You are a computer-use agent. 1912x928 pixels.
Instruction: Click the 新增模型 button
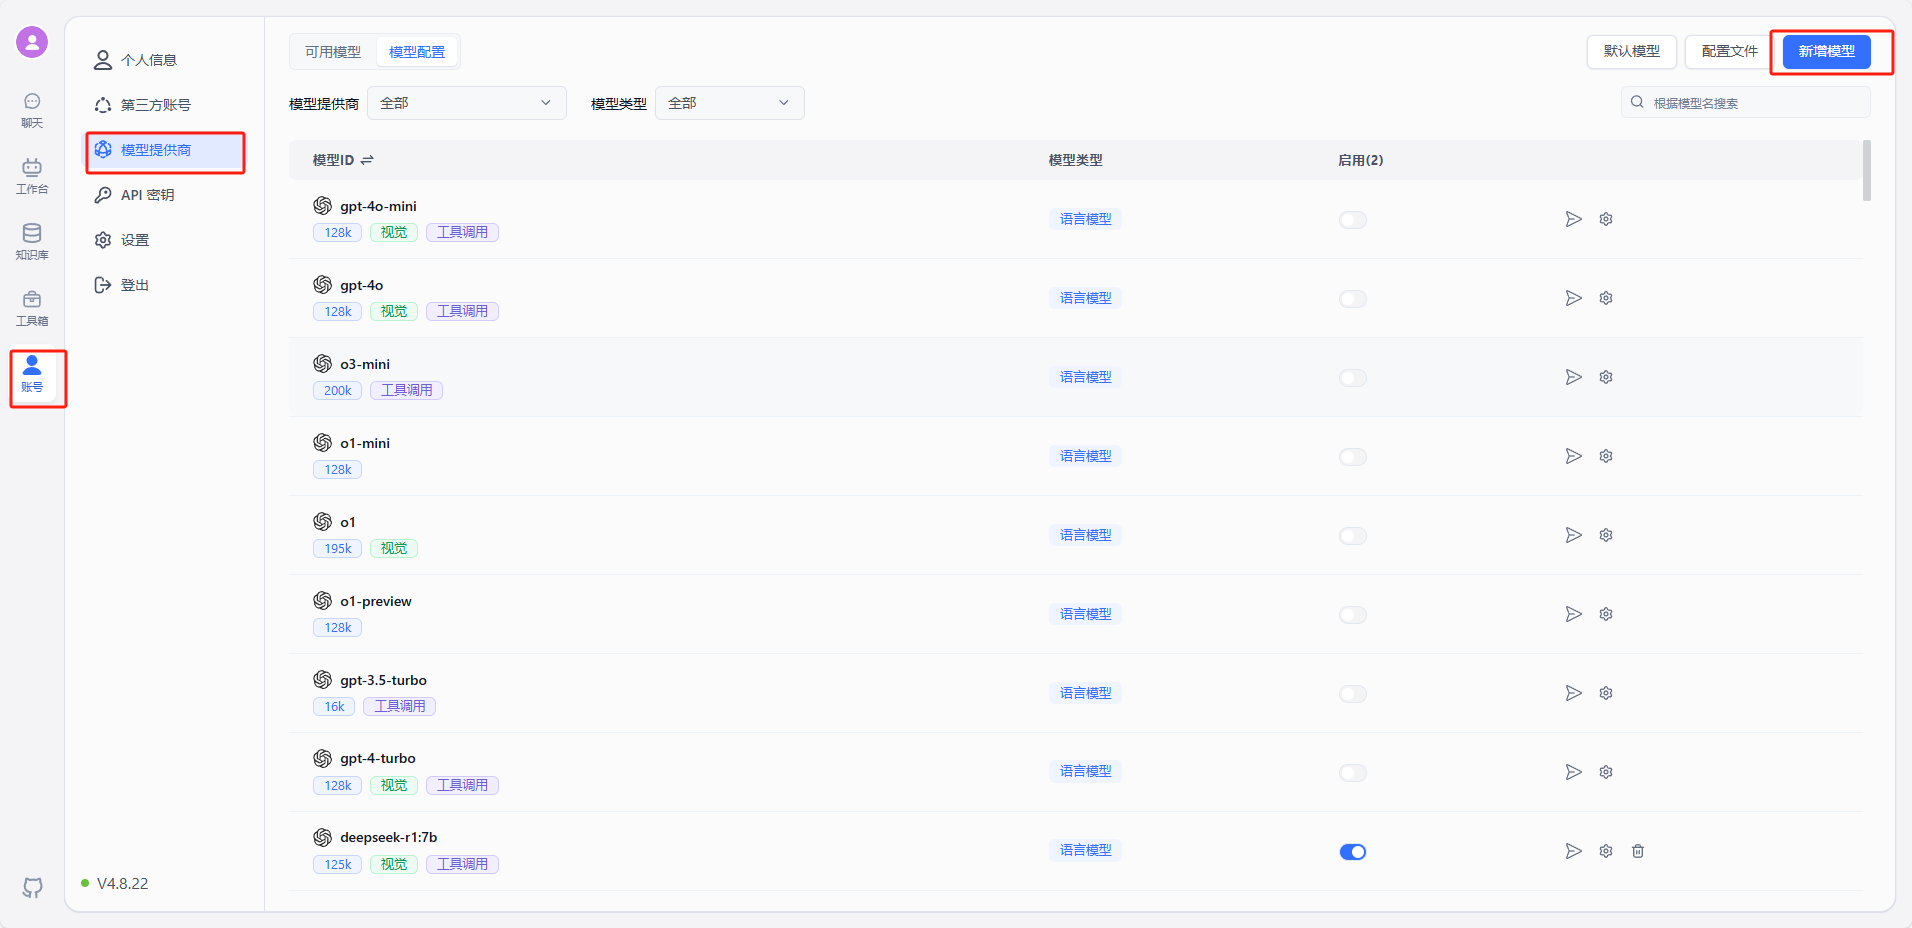[1826, 51]
